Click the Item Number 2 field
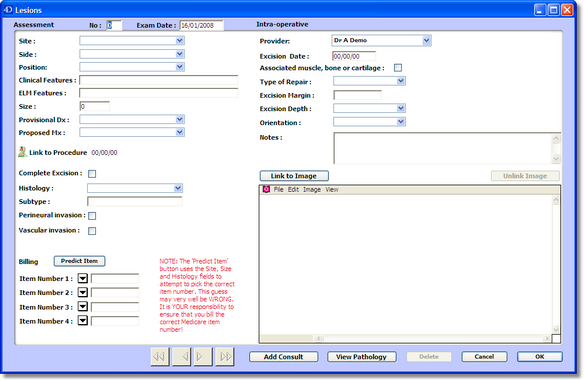 click(115, 293)
